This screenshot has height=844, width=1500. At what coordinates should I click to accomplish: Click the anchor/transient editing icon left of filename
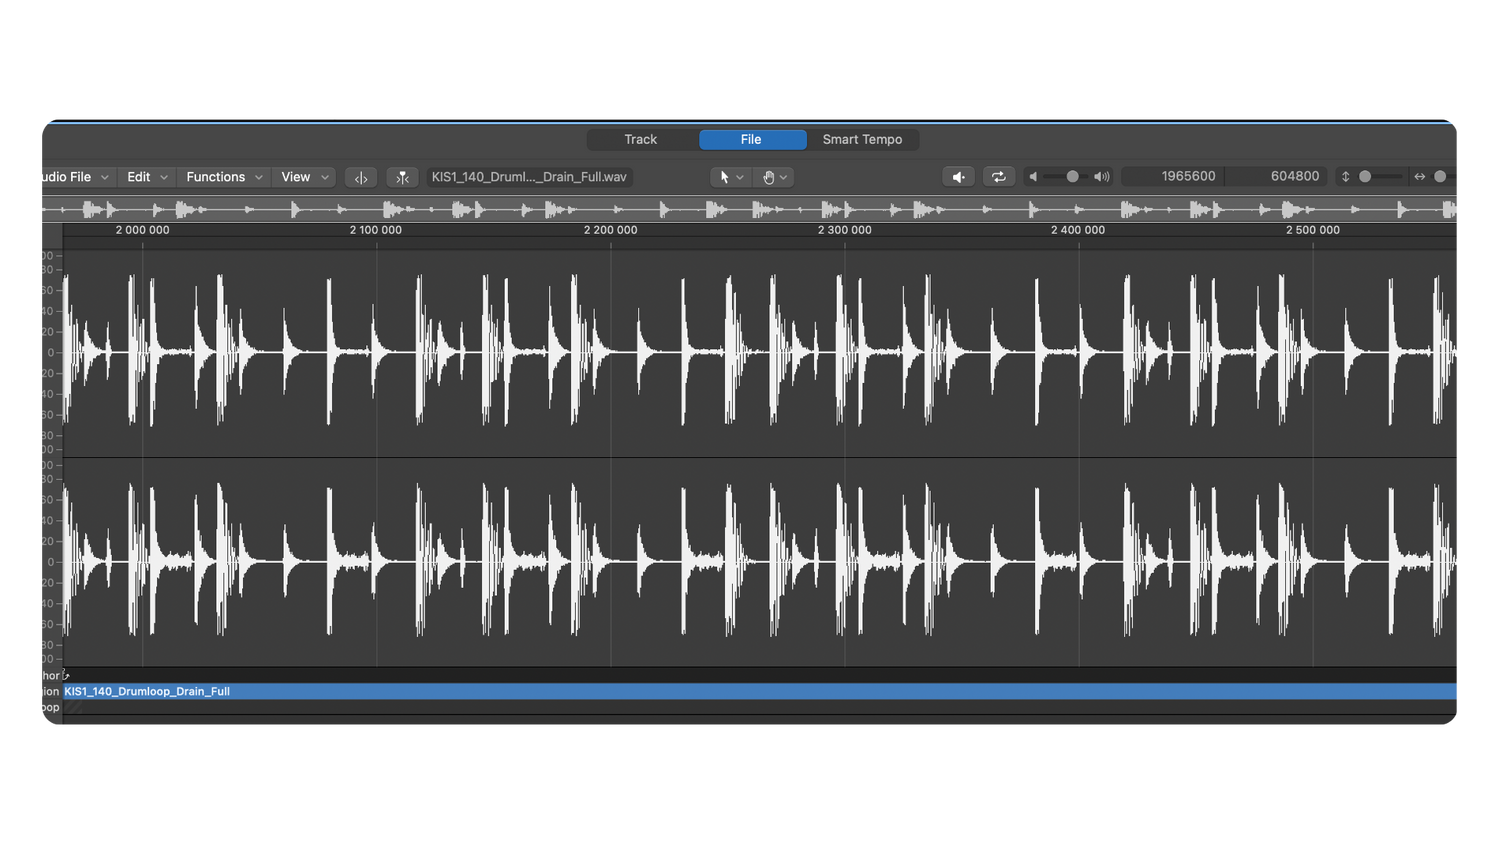click(x=402, y=177)
